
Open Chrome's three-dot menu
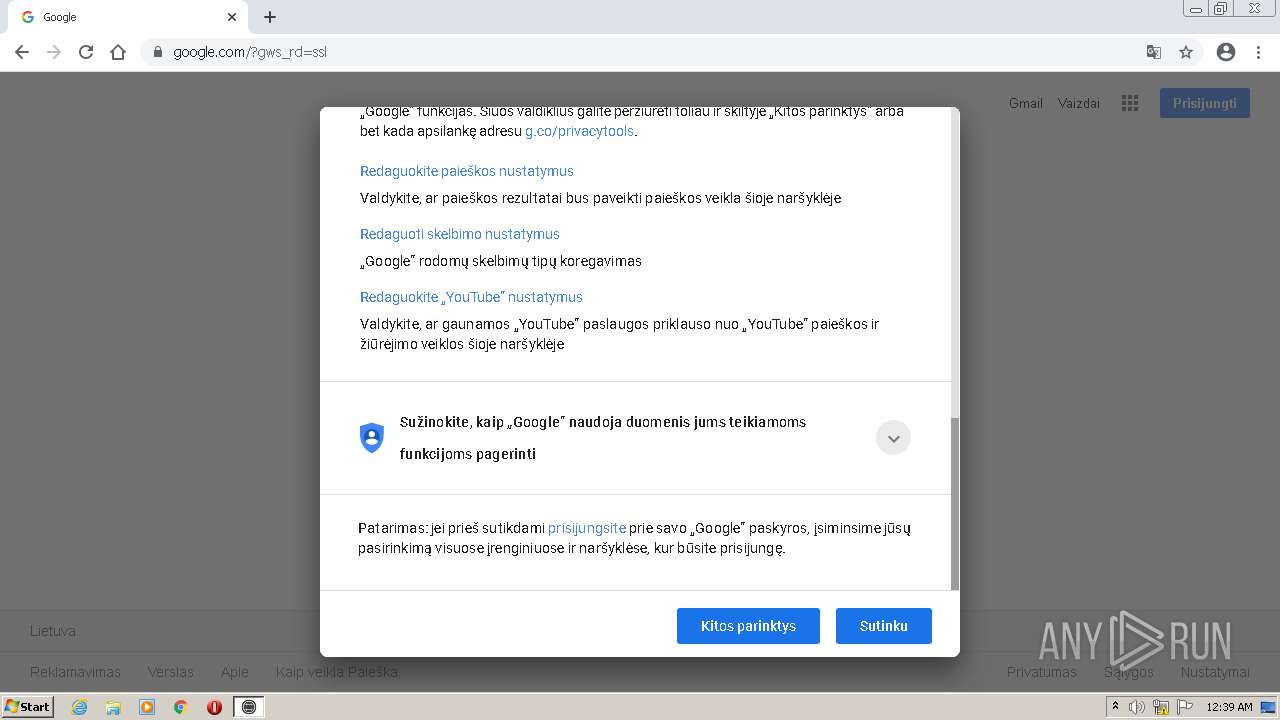tap(1259, 52)
